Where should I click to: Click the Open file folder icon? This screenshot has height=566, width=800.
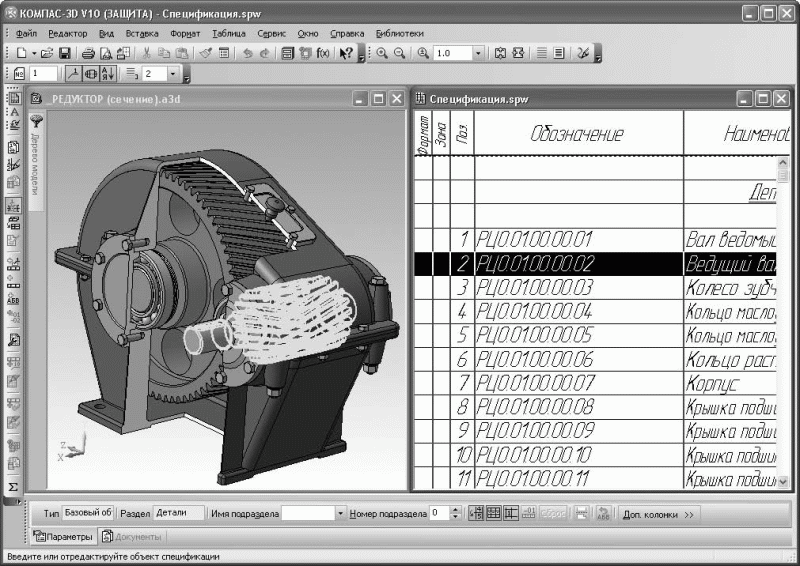(48, 53)
